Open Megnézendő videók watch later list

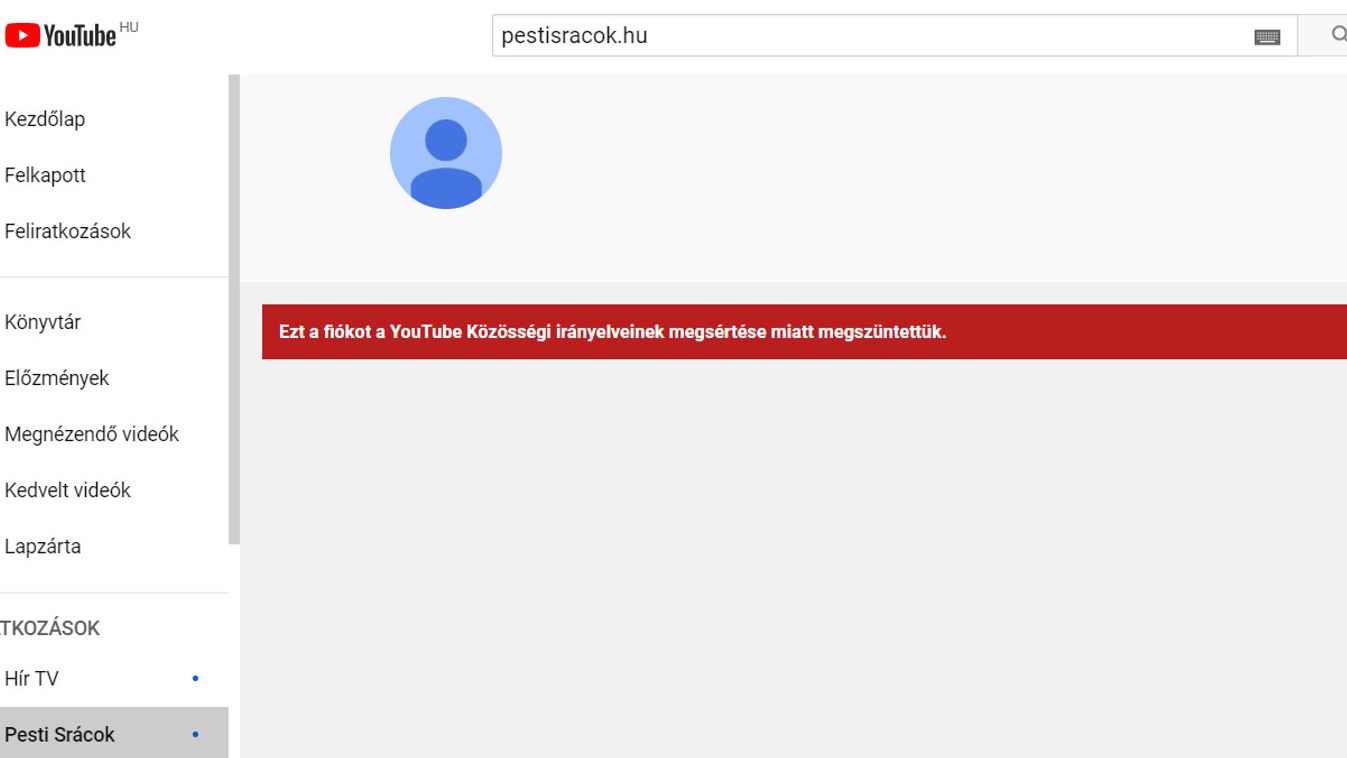[x=92, y=434]
